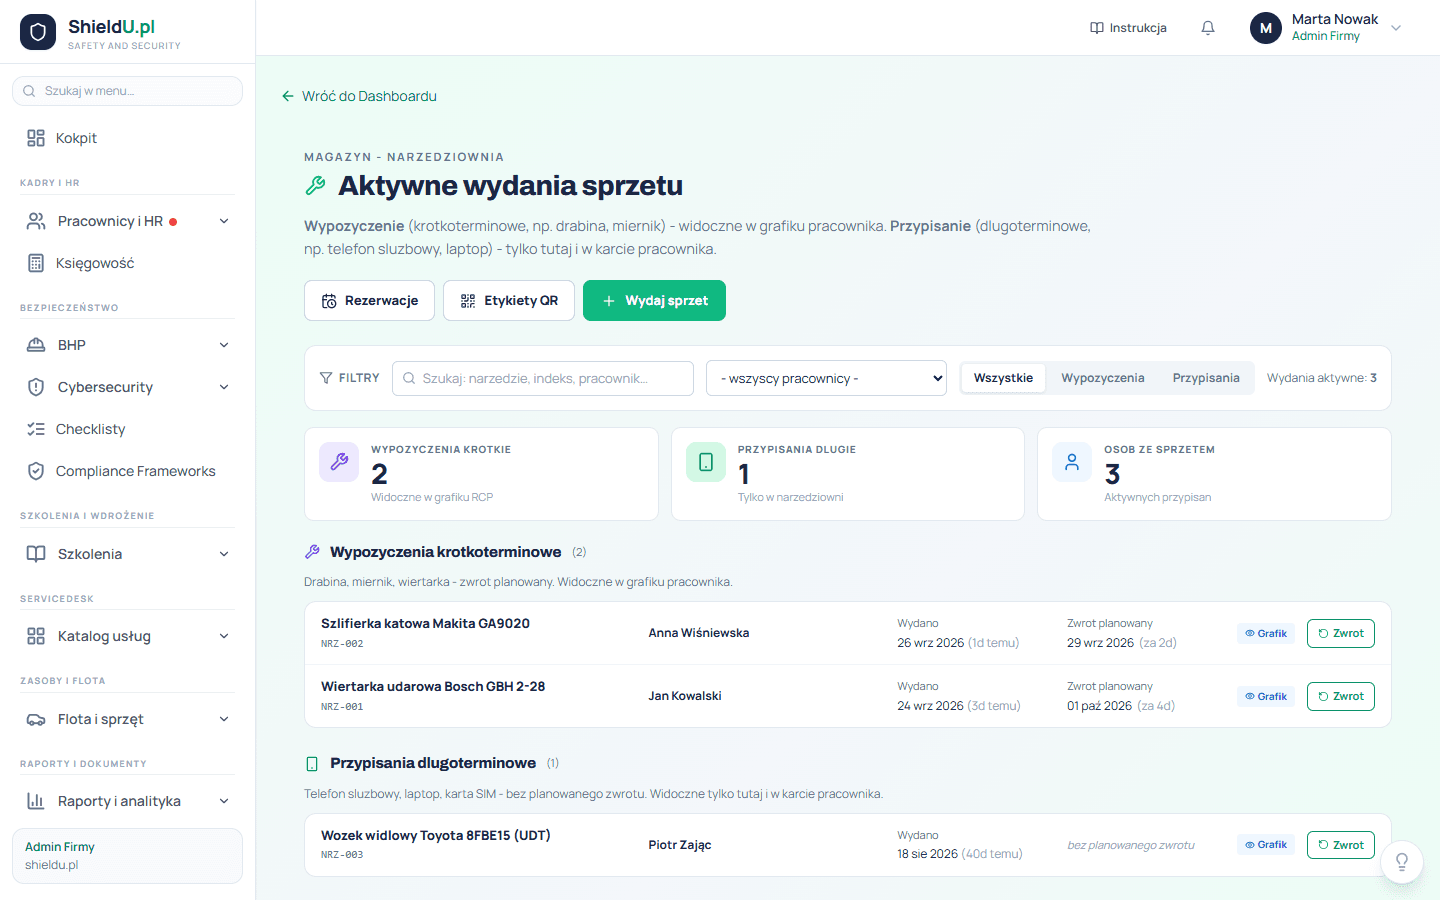Image resolution: width=1440 pixels, height=900 pixels.
Task: Focus the Szukaj w menu search box
Action: (127, 91)
